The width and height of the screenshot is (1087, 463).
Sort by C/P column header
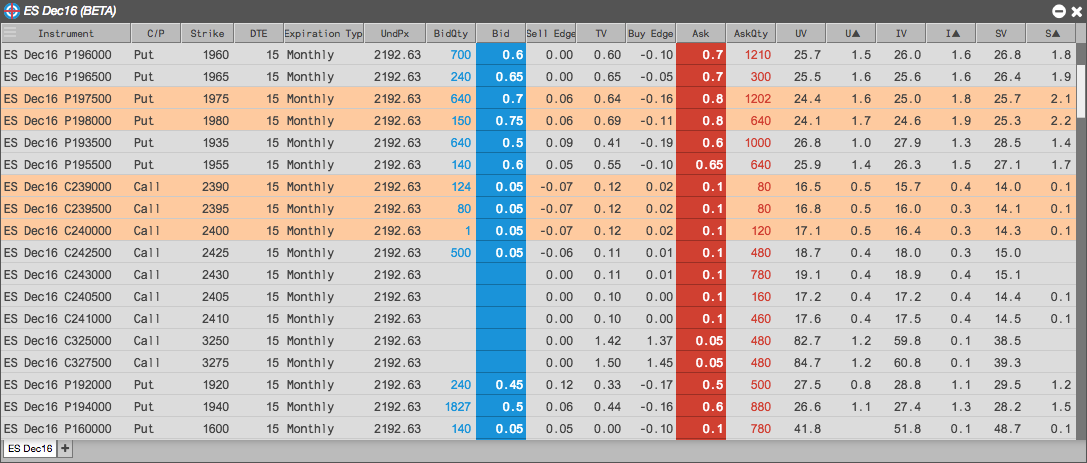(156, 33)
